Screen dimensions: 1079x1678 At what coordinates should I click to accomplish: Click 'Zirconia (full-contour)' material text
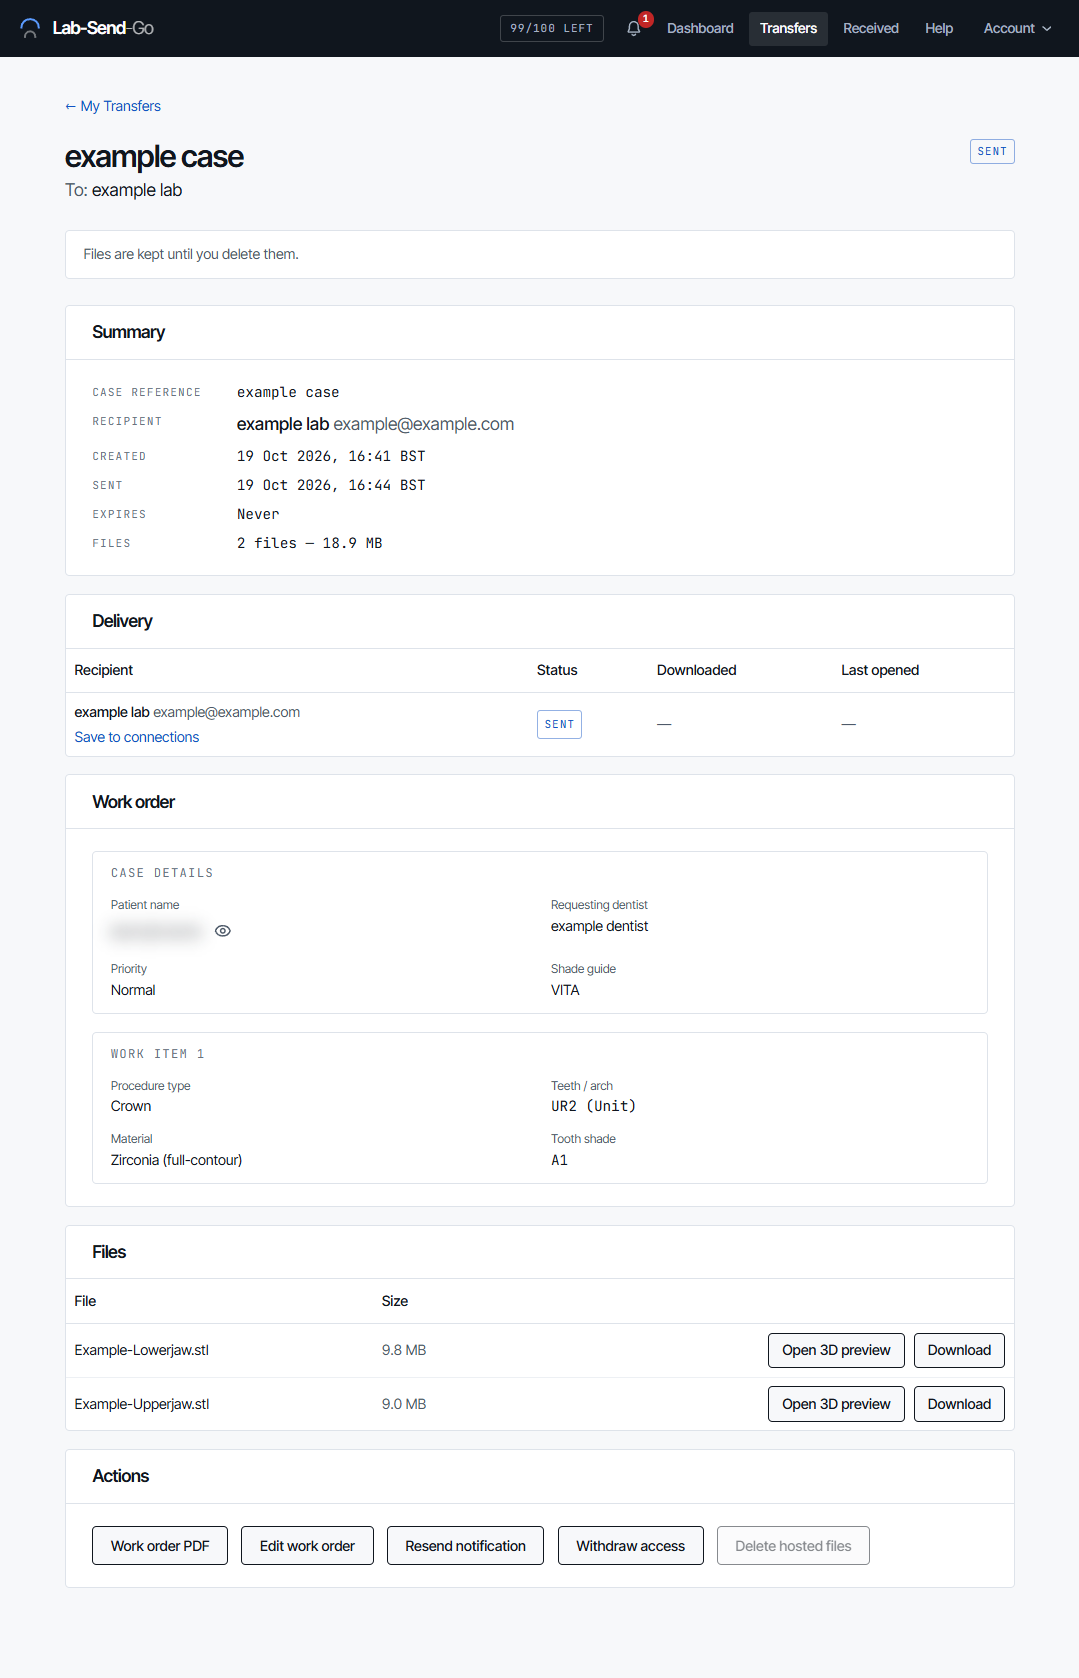tap(176, 1160)
